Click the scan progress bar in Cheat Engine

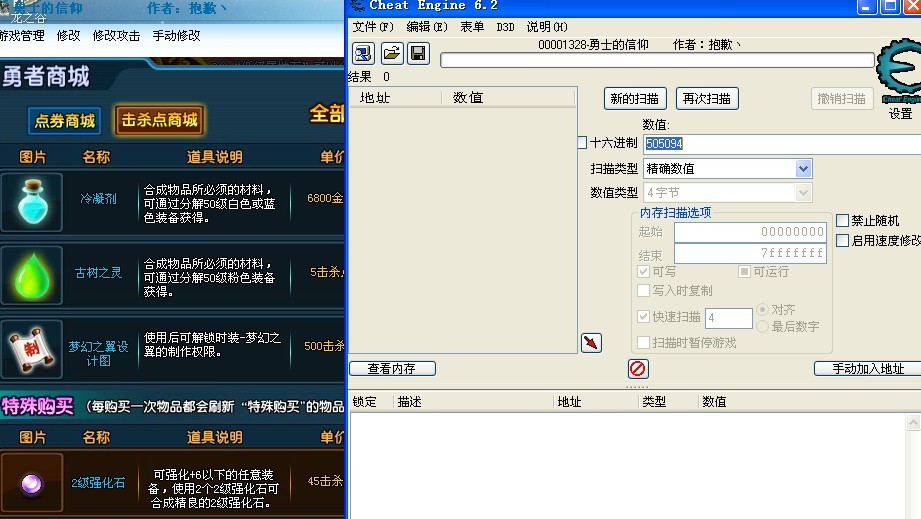click(x=657, y=60)
